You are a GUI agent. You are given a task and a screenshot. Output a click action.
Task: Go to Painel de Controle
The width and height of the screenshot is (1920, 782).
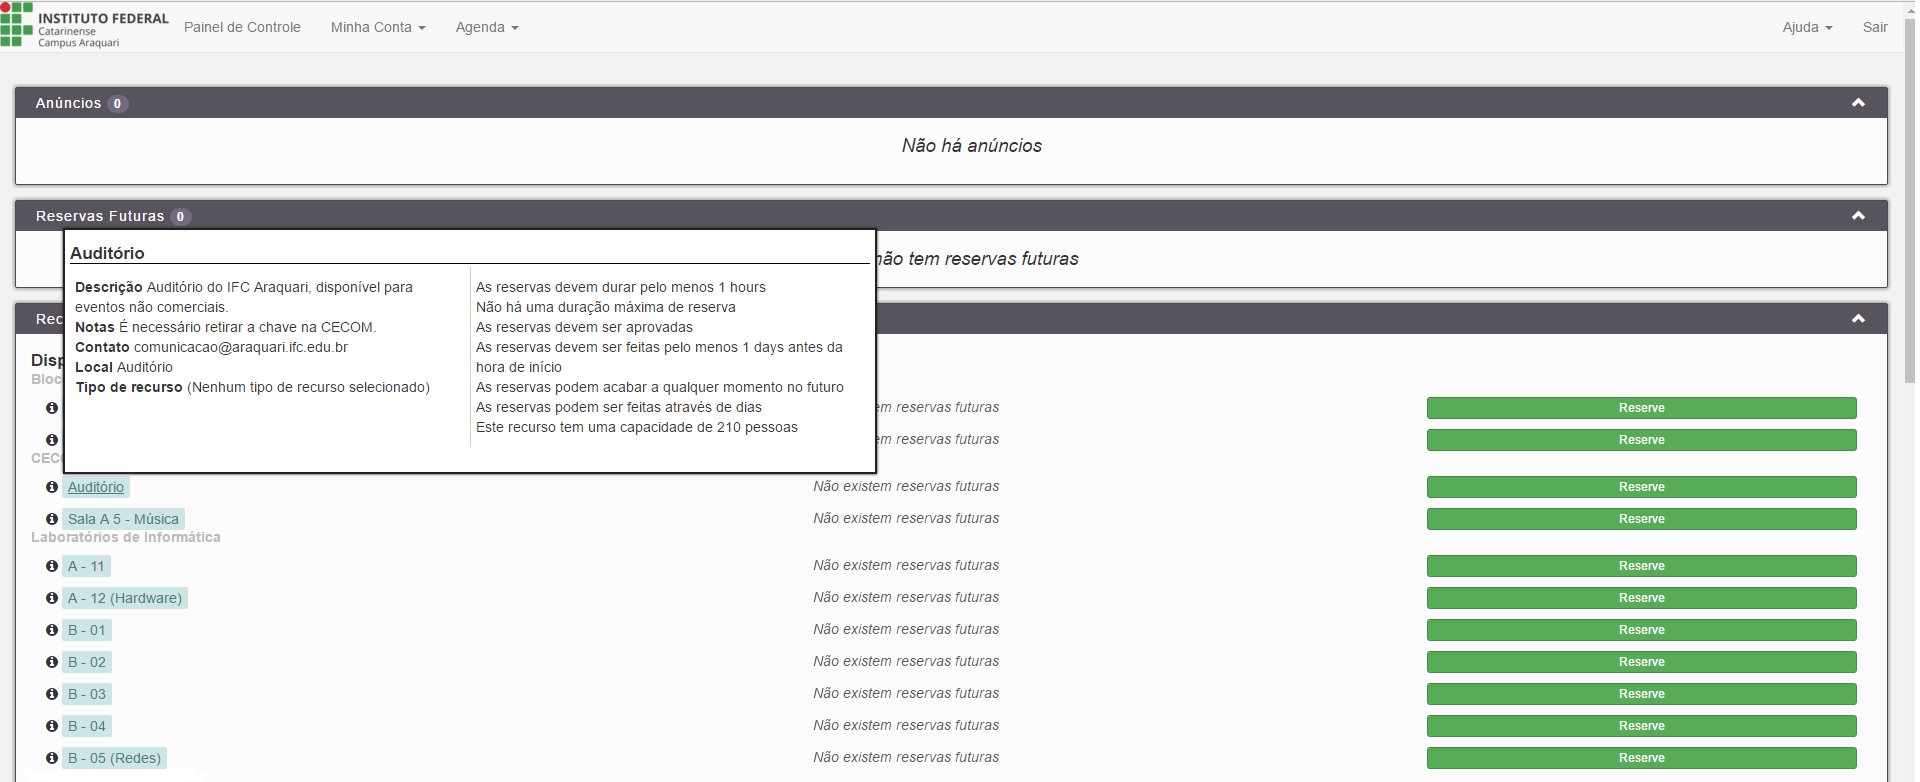pos(242,27)
